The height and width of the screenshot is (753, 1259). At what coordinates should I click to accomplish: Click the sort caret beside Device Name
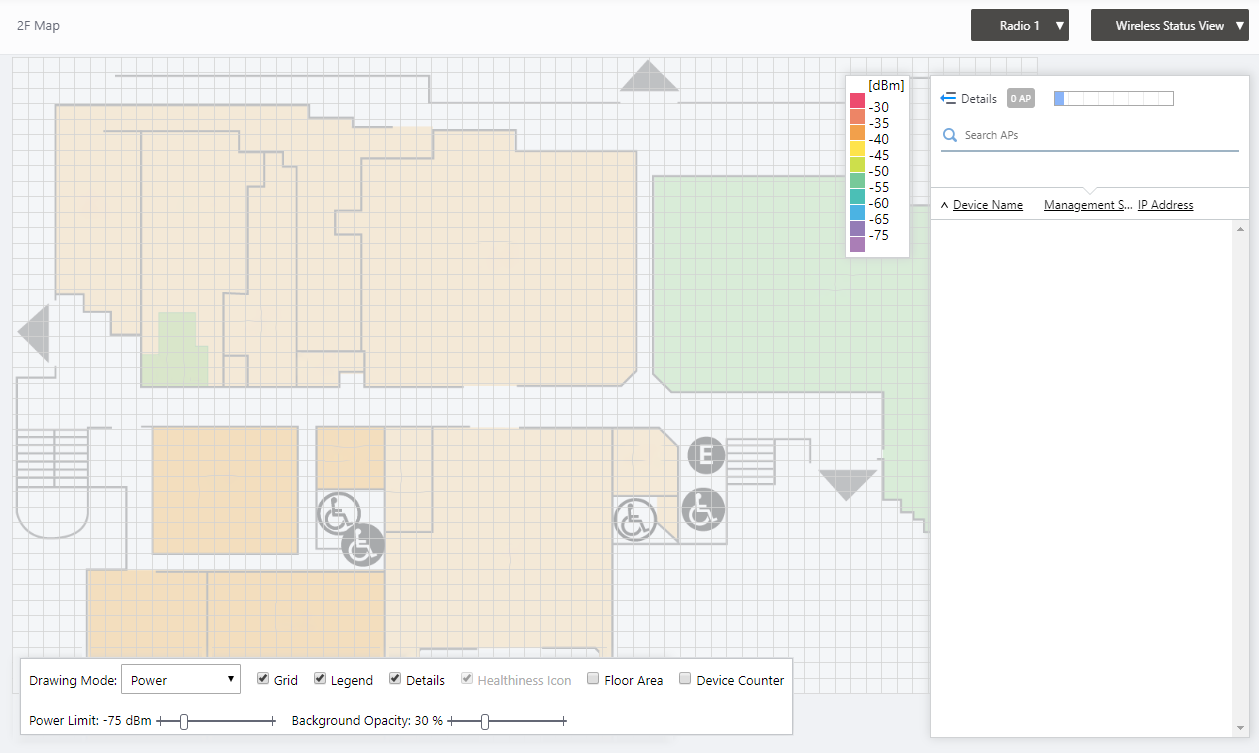tap(944, 206)
